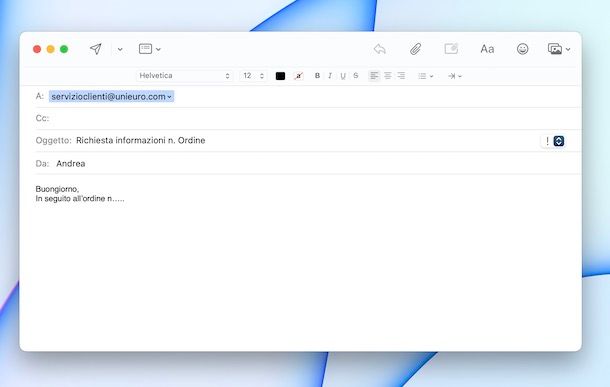Open the message priority selector

(x=553, y=141)
